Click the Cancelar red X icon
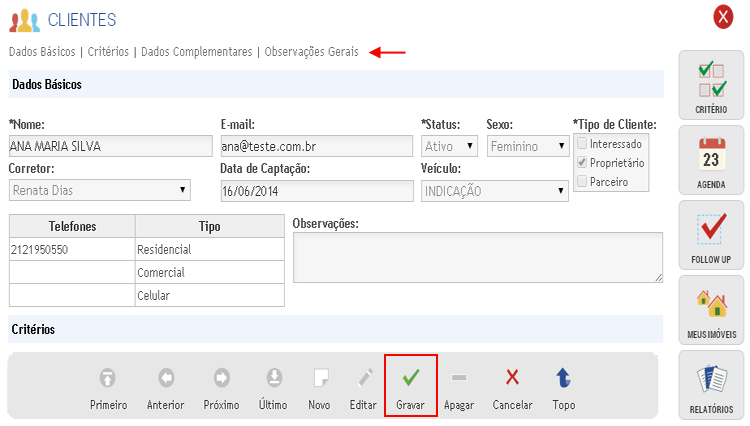 tap(512, 378)
